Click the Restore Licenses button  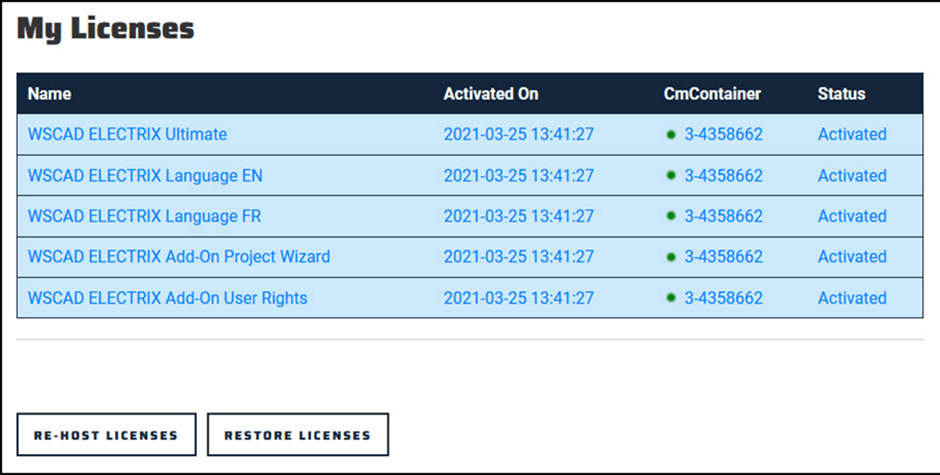(x=298, y=435)
